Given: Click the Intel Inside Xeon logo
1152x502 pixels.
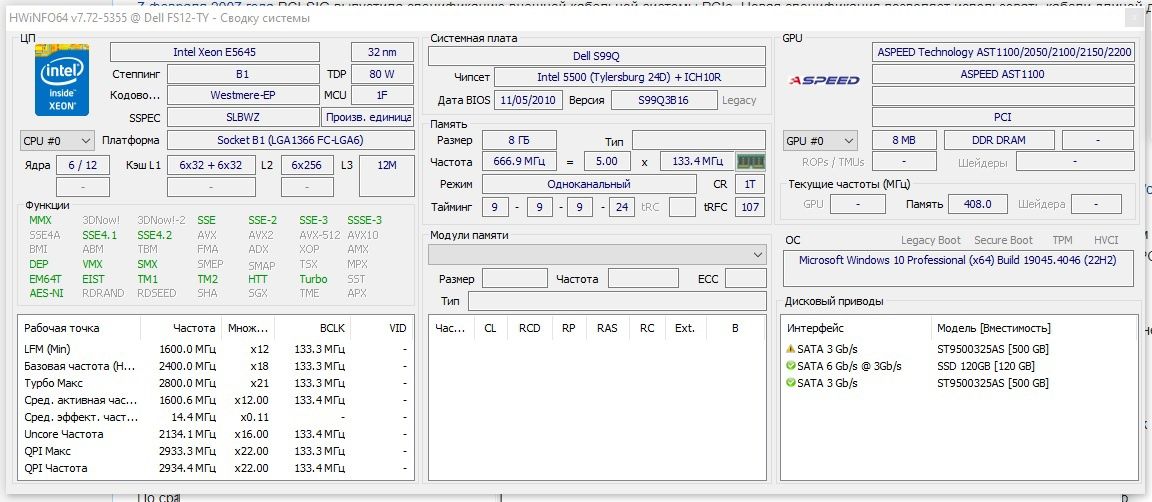Looking at the screenshot, I should click(x=62, y=80).
